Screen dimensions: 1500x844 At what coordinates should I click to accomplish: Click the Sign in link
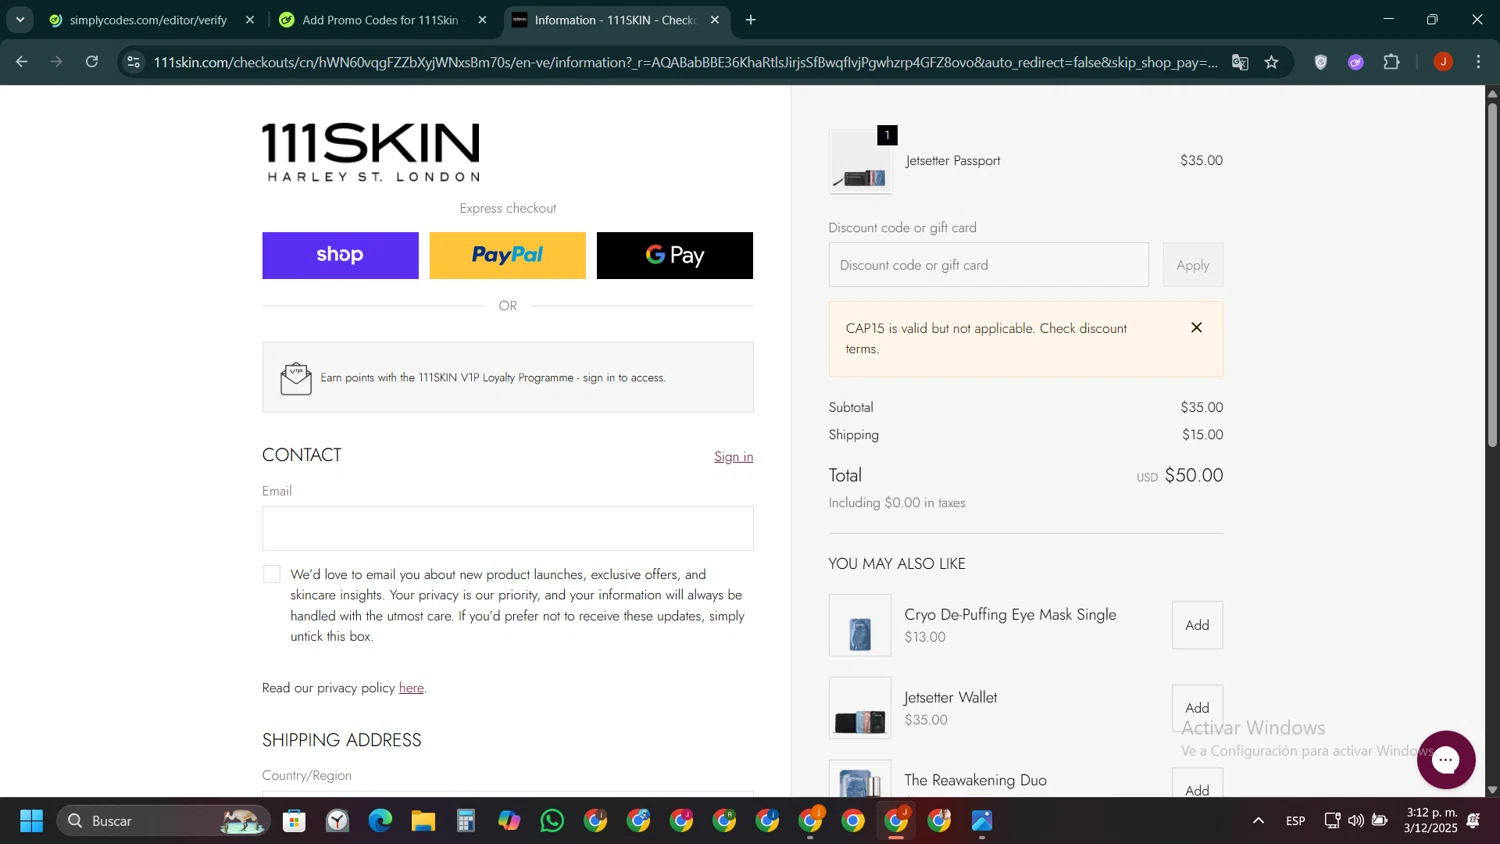733,457
